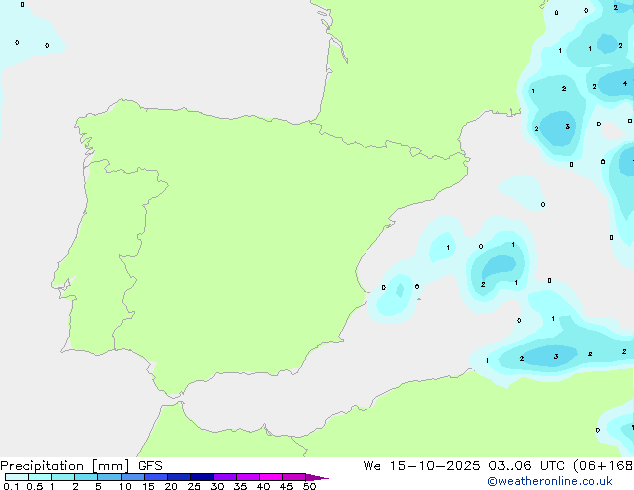
Task: Select the 1–2 mm legend color swatch
Action: click(x=63, y=477)
